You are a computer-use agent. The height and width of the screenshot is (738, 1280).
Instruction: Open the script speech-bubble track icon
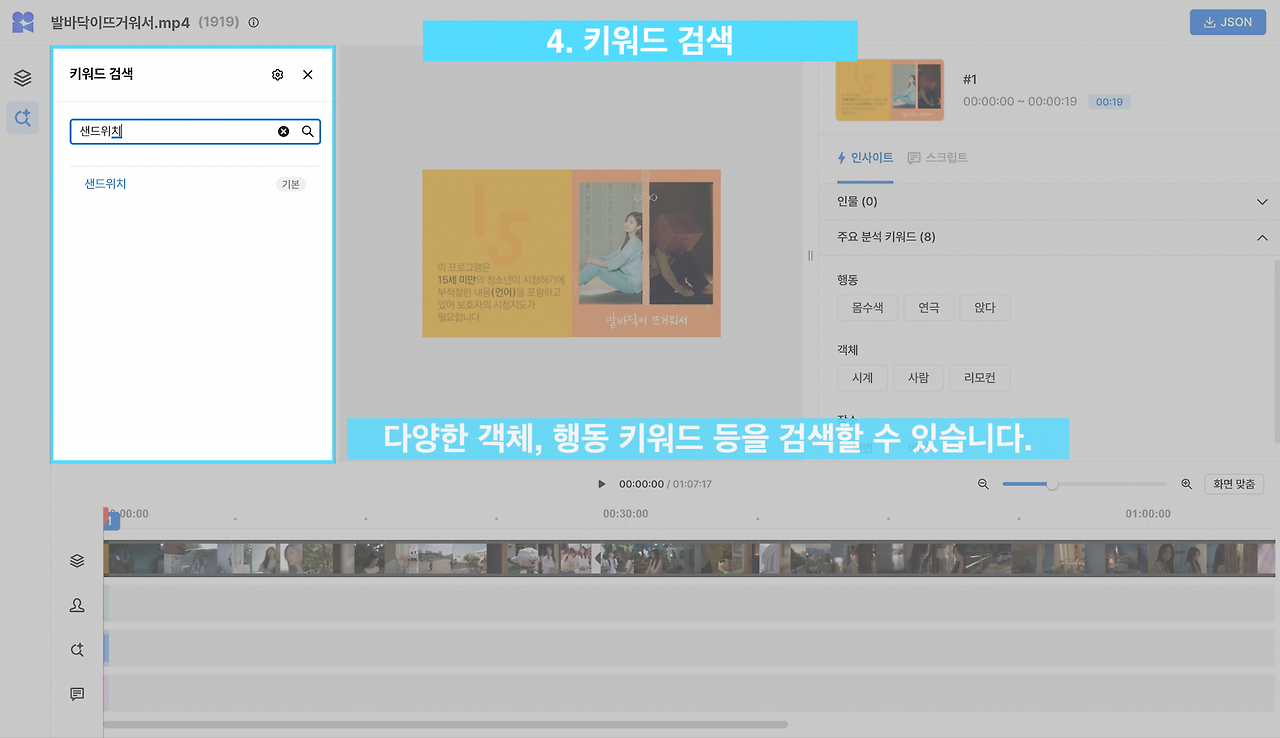coord(77,694)
